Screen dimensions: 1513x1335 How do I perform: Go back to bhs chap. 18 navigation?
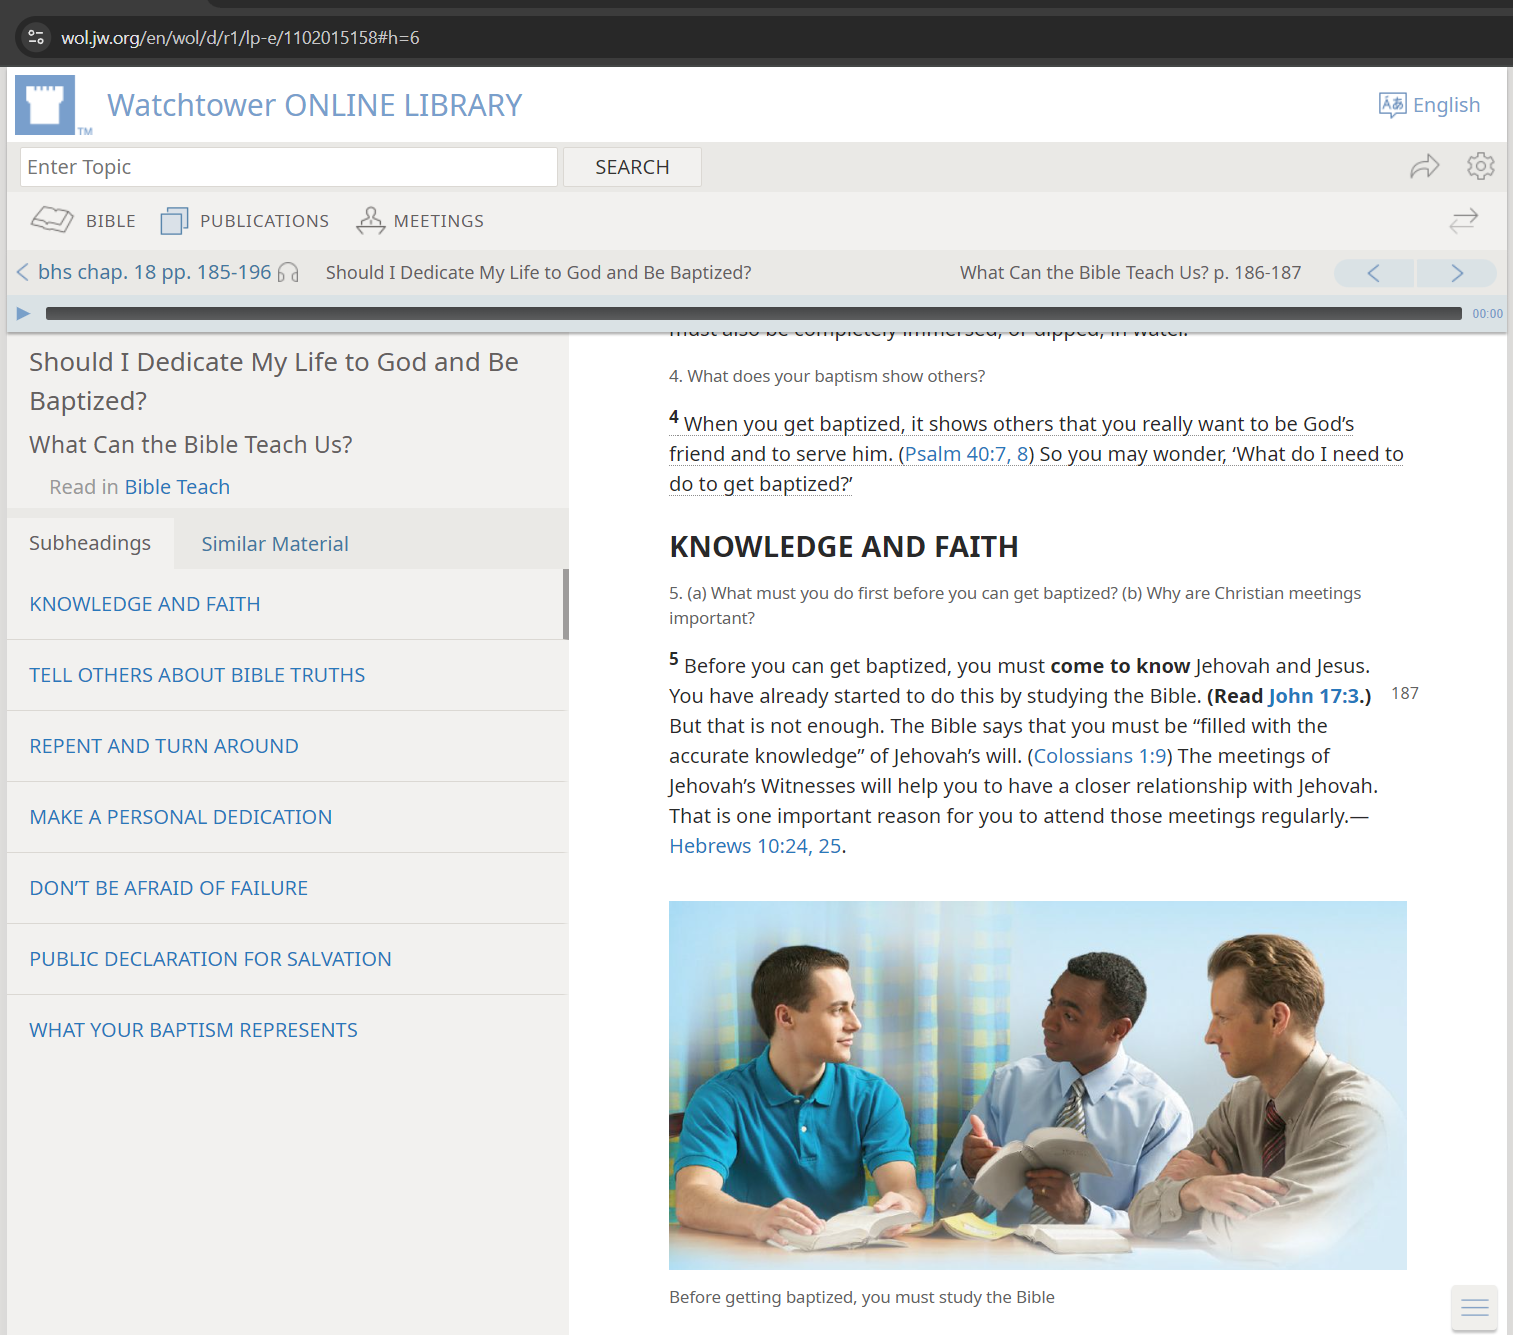pyautogui.click(x=144, y=272)
